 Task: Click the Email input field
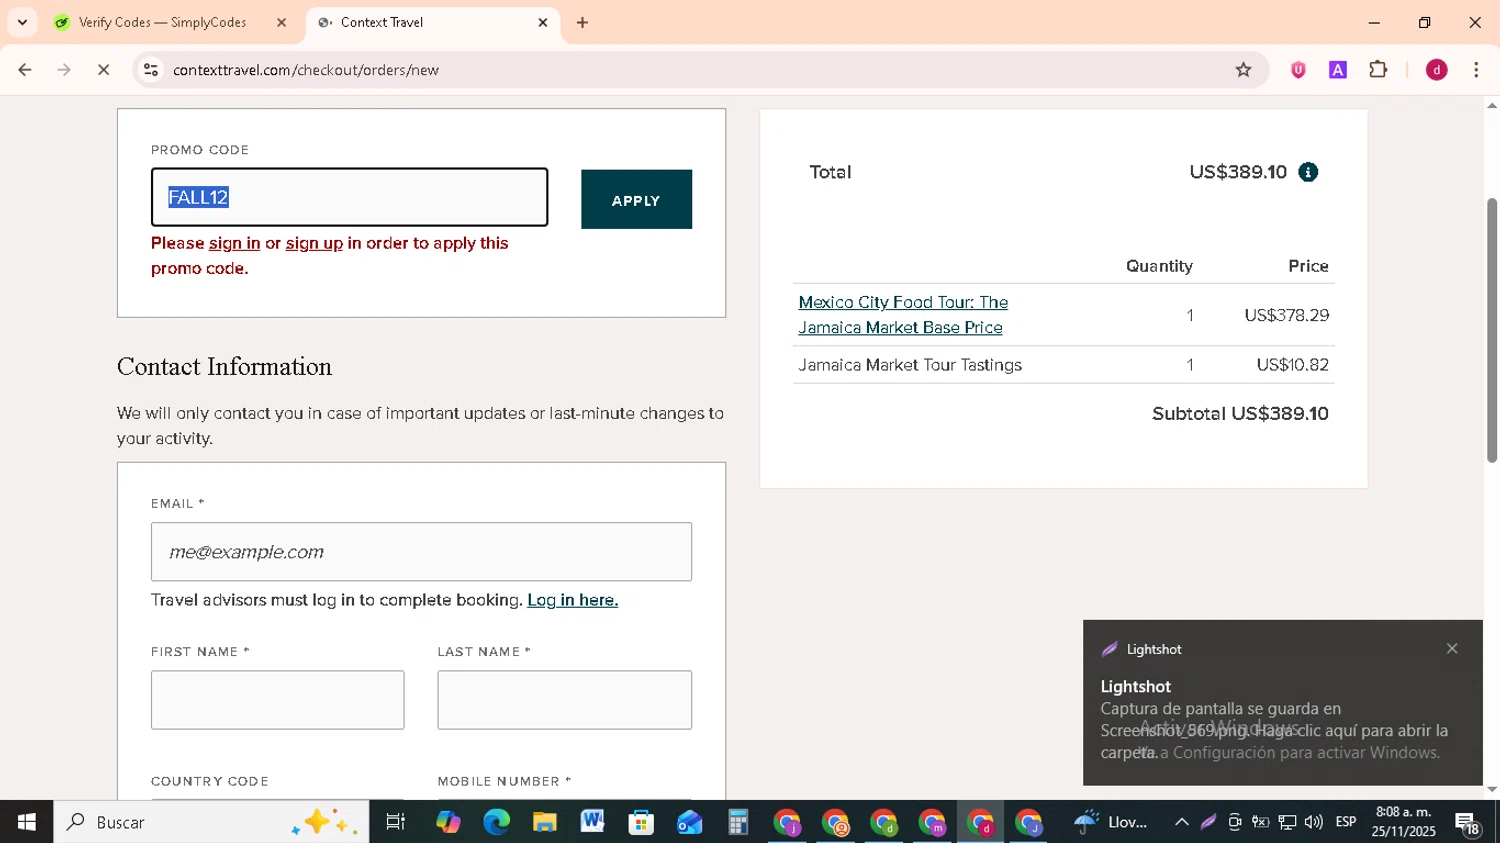point(421,551)
